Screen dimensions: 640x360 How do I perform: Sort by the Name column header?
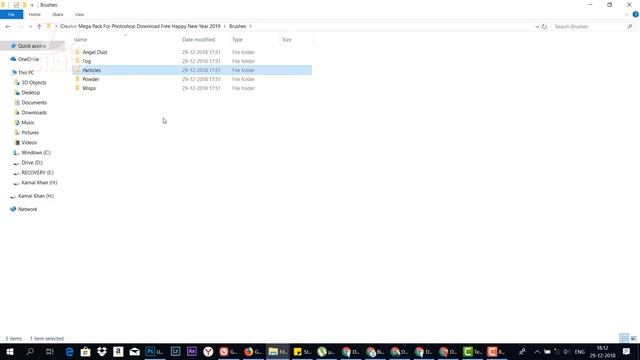tap(80, 40)
